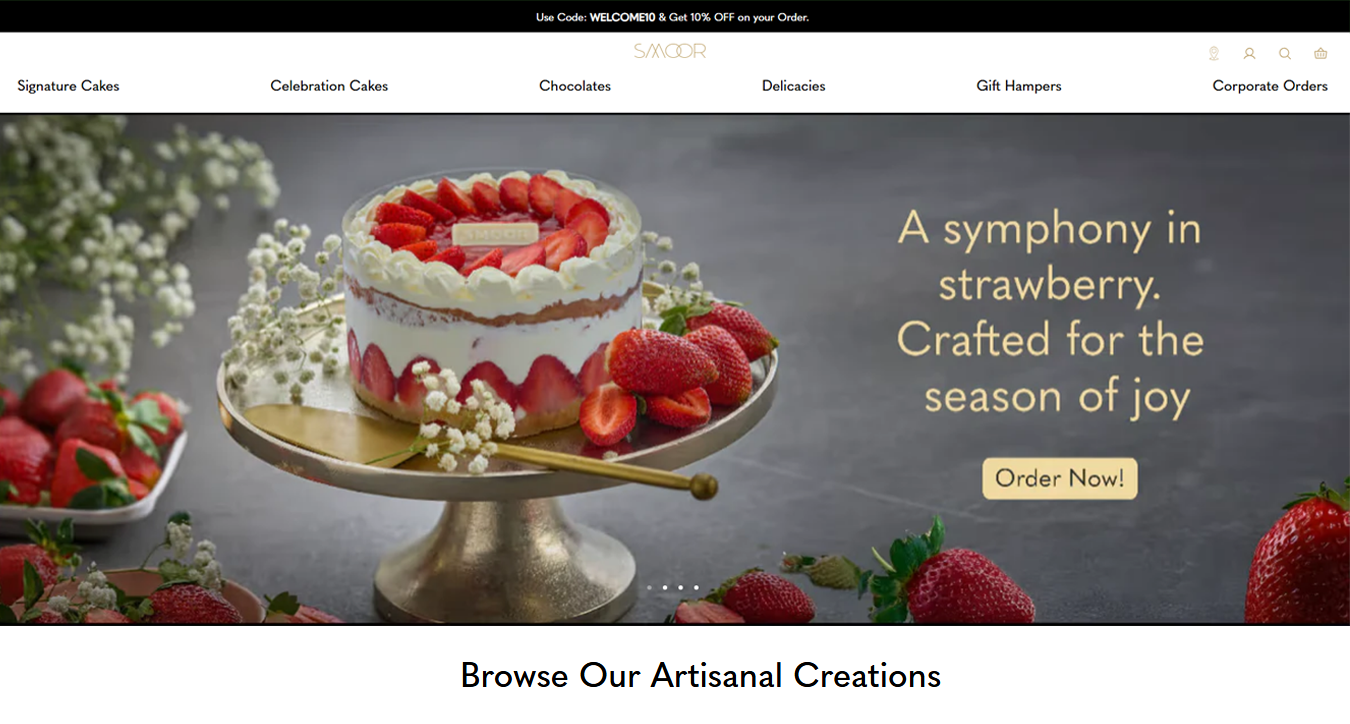1350x724 pixels.
Task: Open Signature Cakes menu
Action: [68, 86]
